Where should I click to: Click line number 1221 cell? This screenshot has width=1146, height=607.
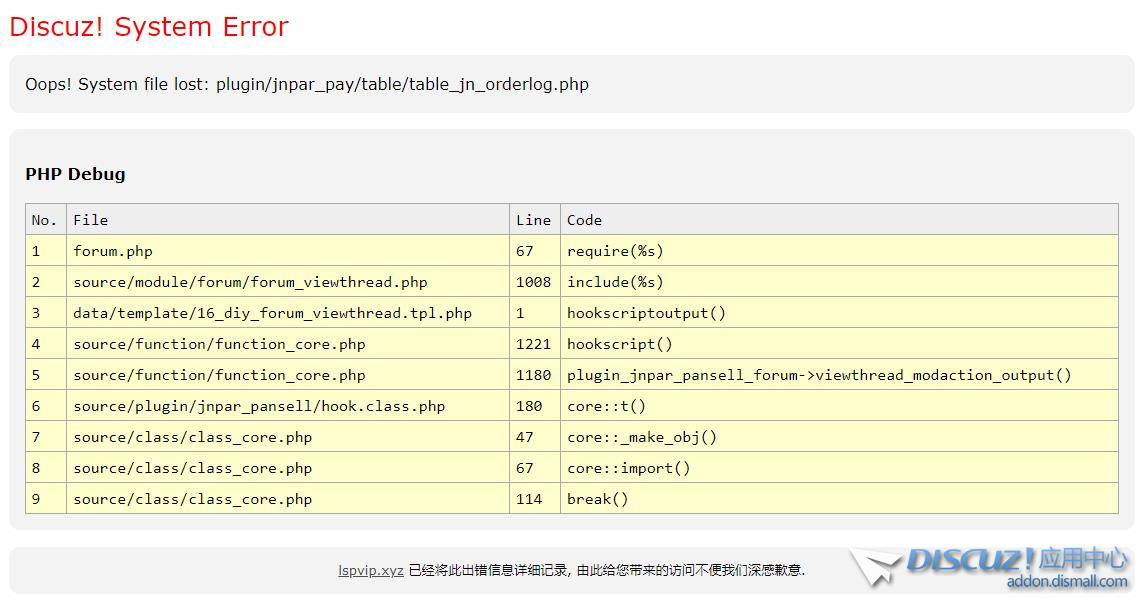[x=533, y=344]
